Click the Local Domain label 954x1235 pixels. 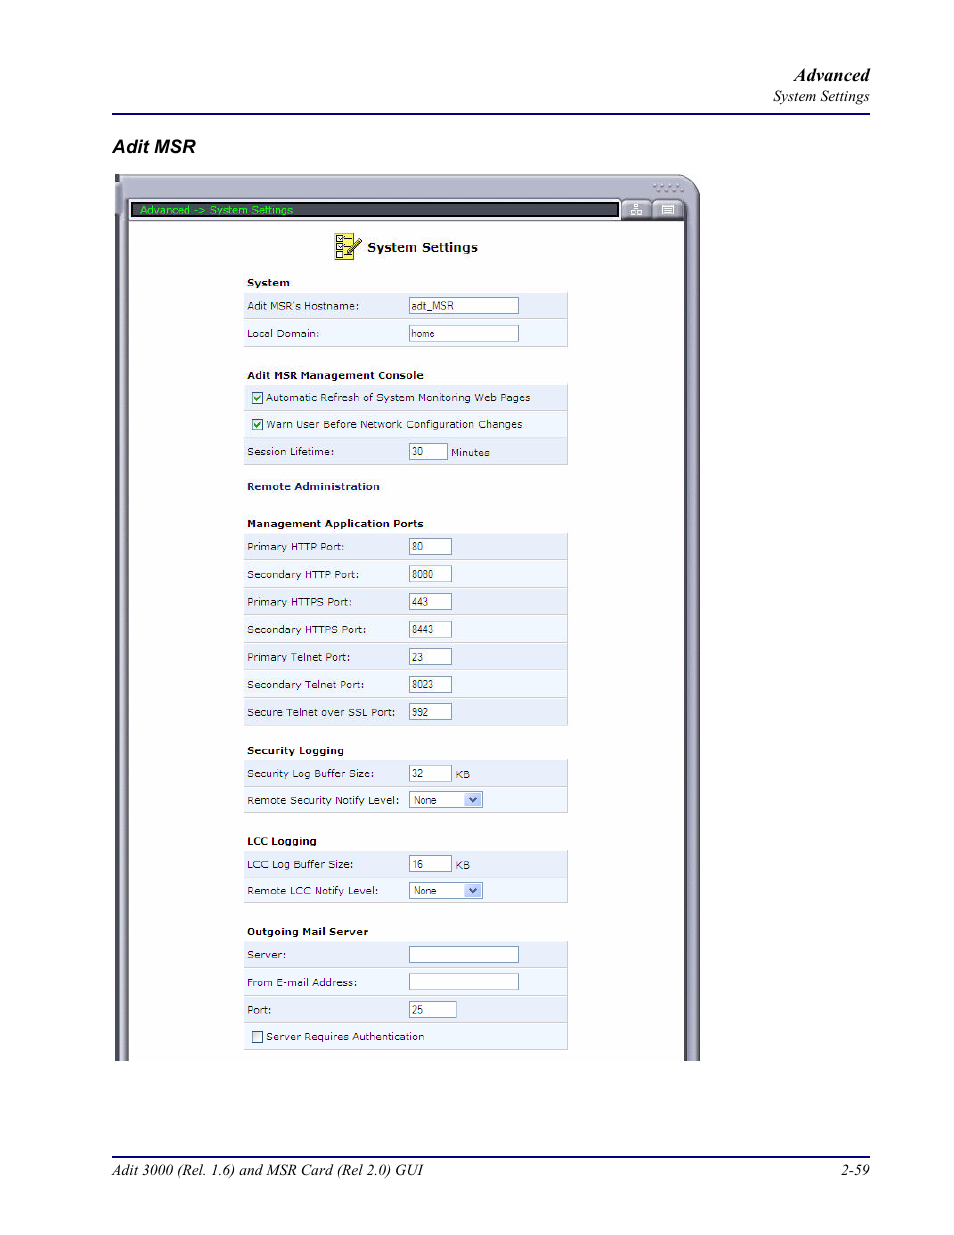(x=283, y=334)
